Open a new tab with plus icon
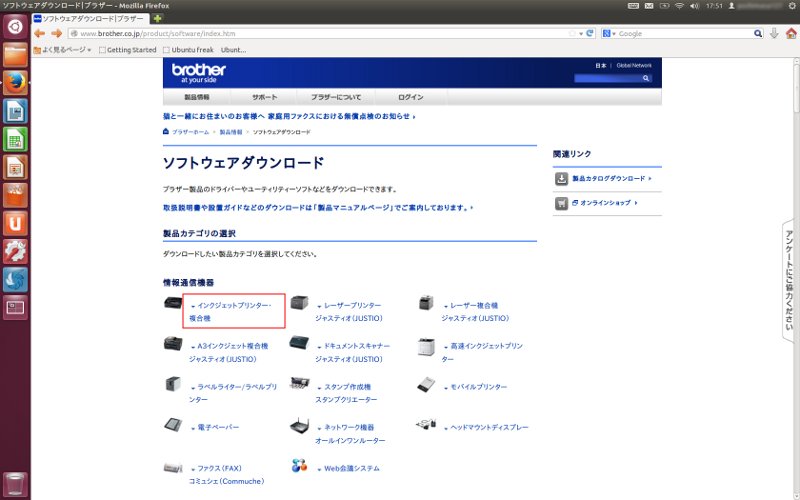This screenshot has width=800, height=500. [157, 18]
